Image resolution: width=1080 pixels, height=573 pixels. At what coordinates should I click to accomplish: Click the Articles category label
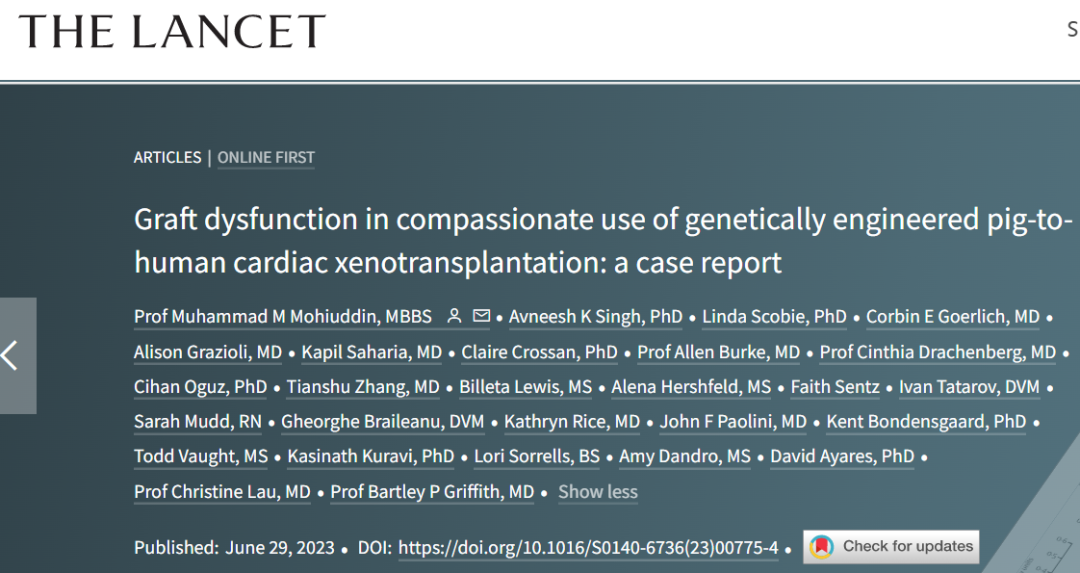pyautogui.click(x=167, y=157)
